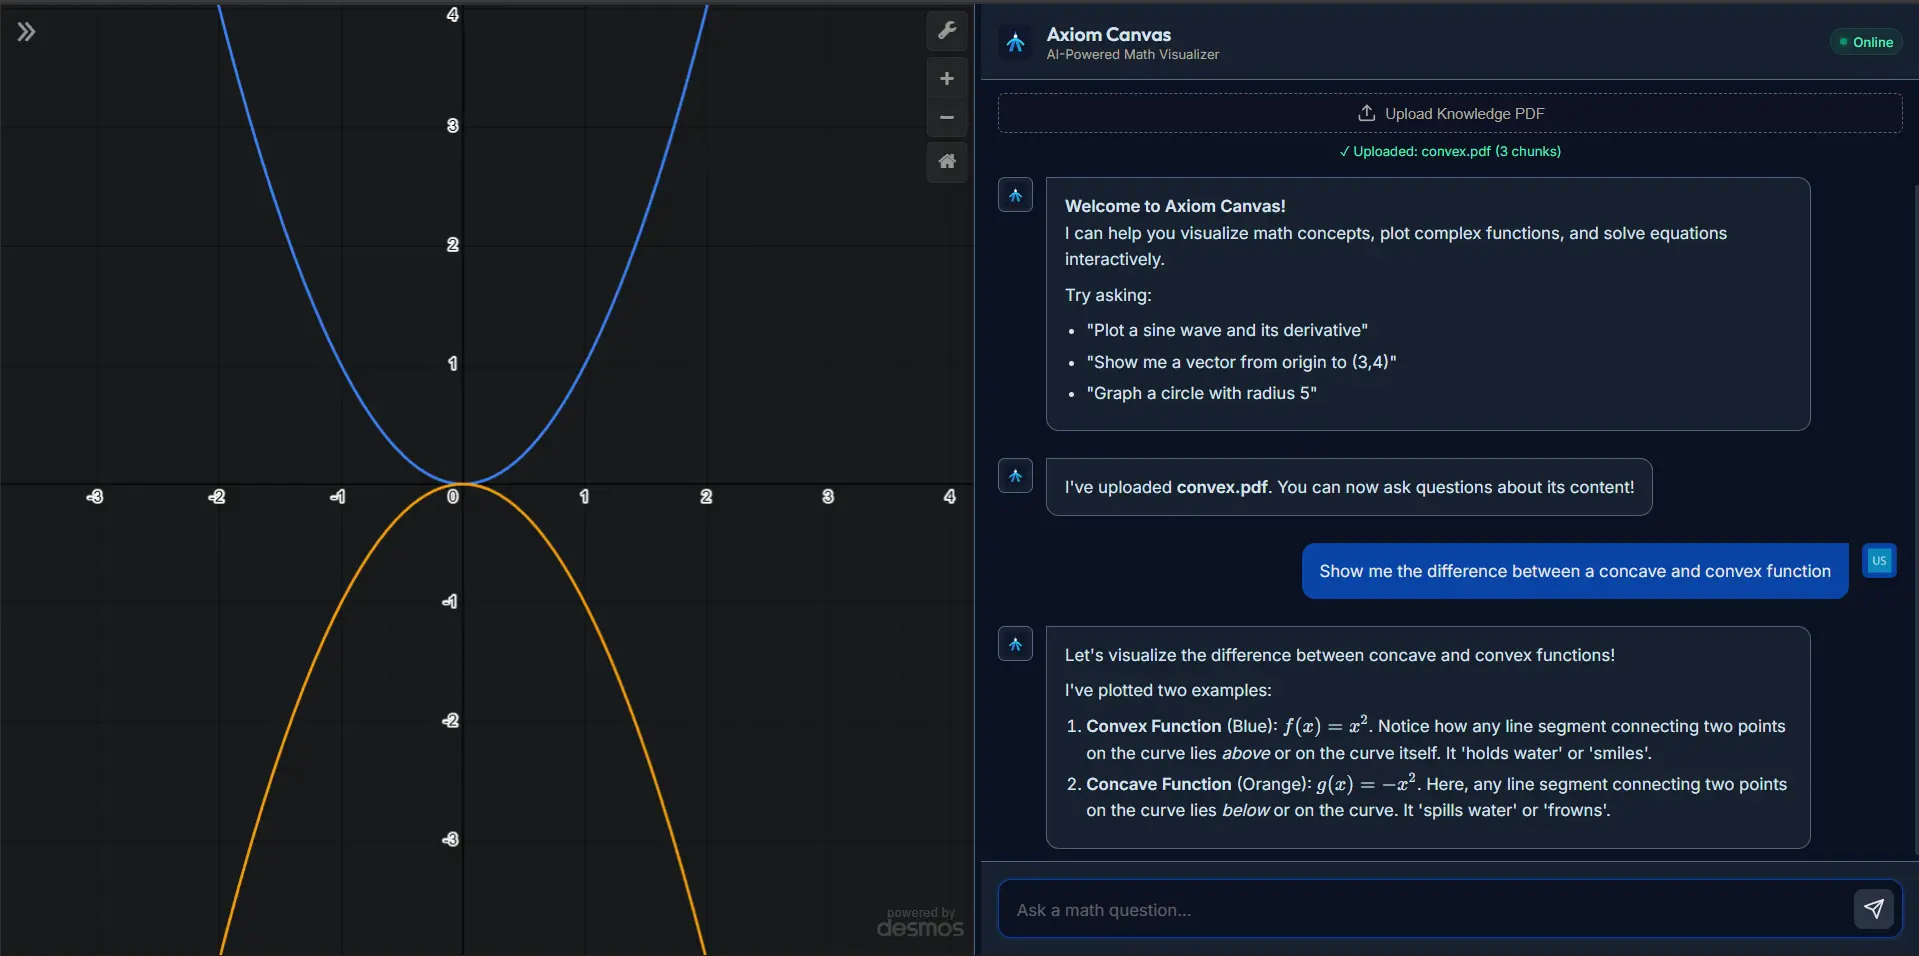
Task: Click bot avatar next to concave-convex answer
Action: coord(1015,644)
